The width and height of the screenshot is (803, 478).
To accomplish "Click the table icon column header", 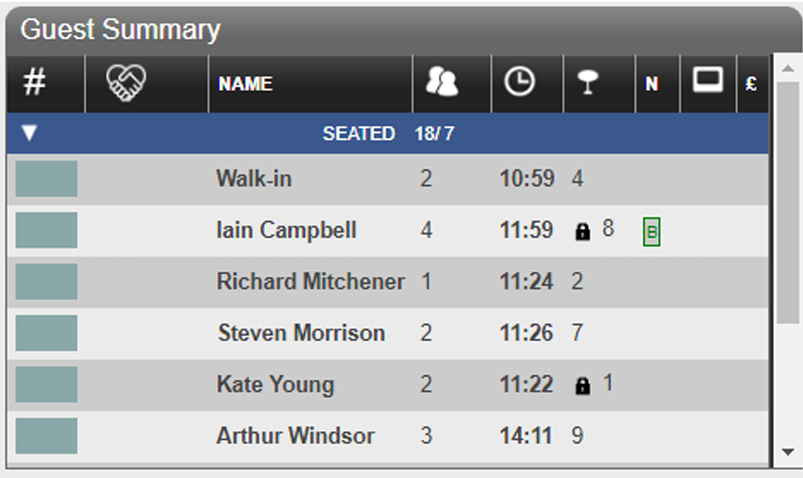I will coord(587,84).
